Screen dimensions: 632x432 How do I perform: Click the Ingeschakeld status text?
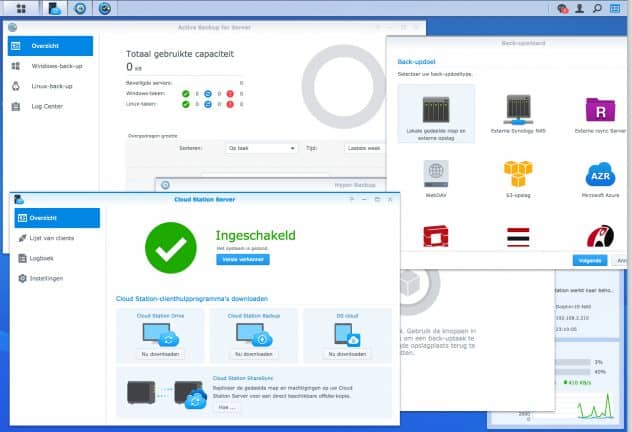(256, 235)
